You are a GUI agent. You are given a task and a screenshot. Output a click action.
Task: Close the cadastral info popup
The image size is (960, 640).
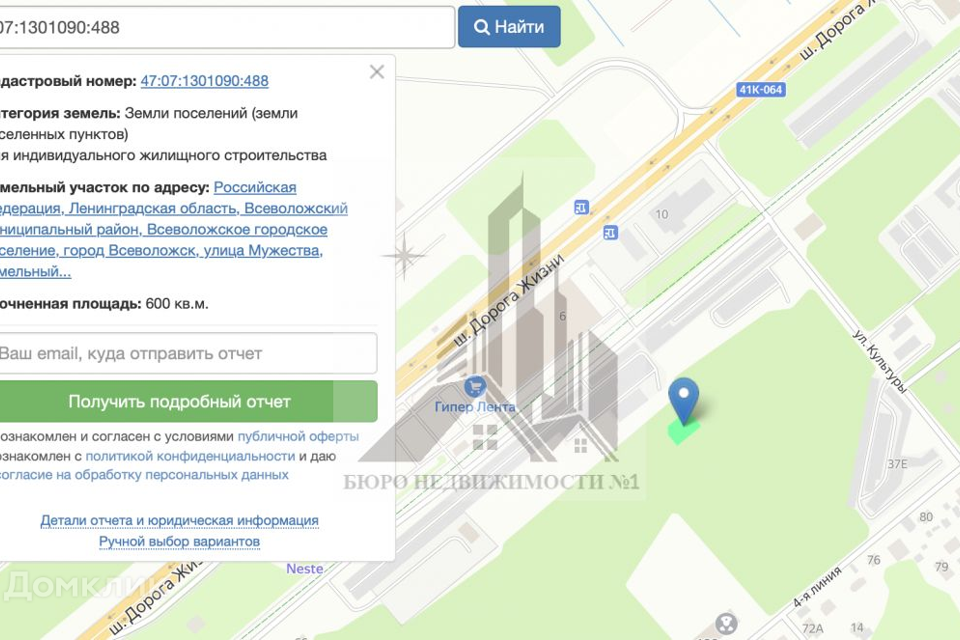[376, 72]
